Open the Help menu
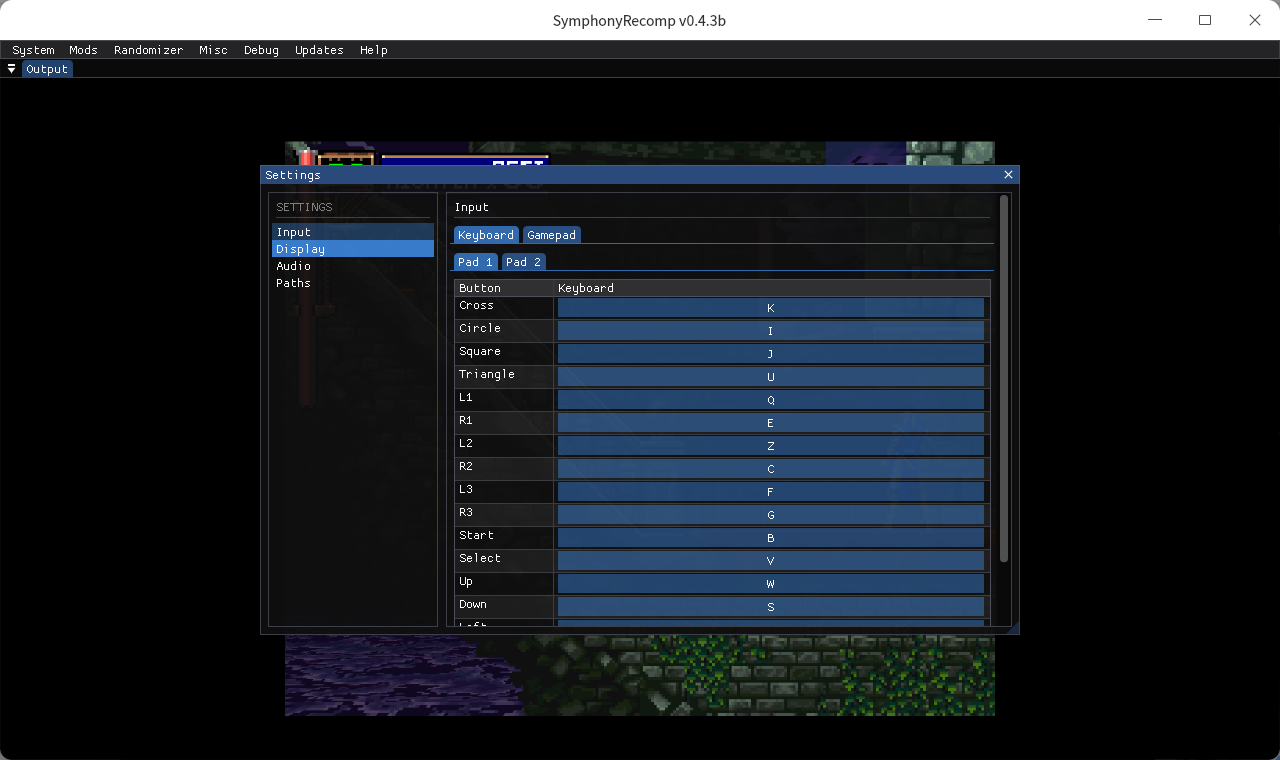 373,50
